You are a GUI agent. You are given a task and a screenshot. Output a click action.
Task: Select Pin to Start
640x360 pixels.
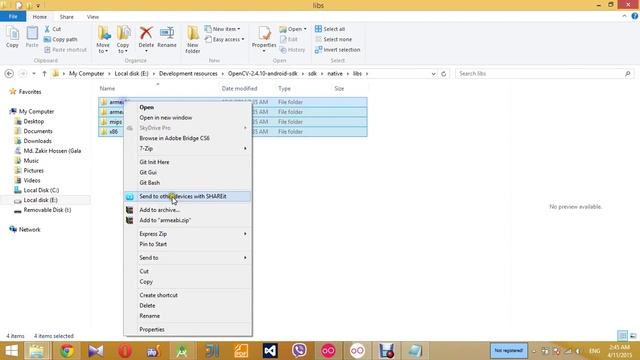click(x=153, y=244)
